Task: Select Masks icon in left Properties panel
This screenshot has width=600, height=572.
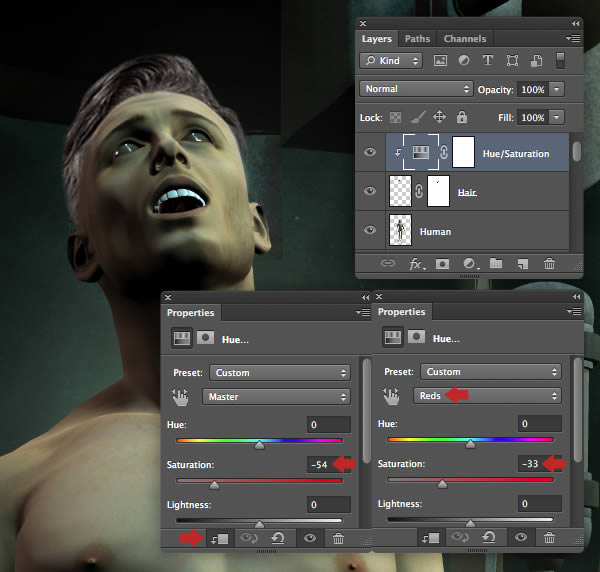Action: (205, 338)
